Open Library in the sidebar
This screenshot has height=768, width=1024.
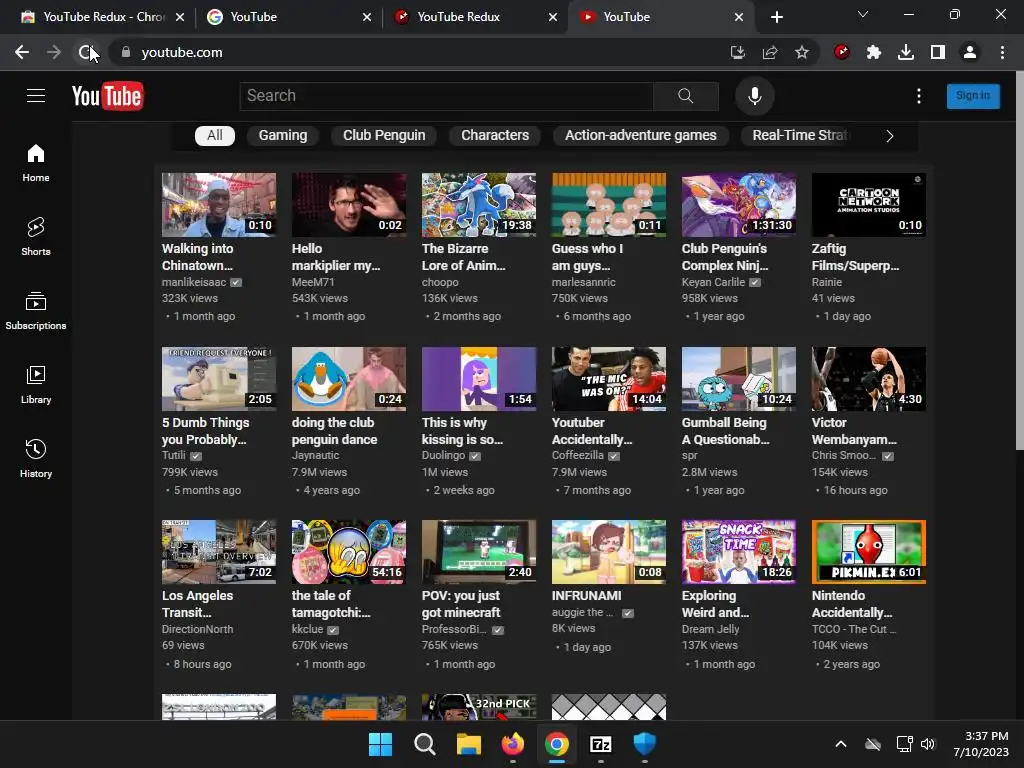(x=36, y=385)
